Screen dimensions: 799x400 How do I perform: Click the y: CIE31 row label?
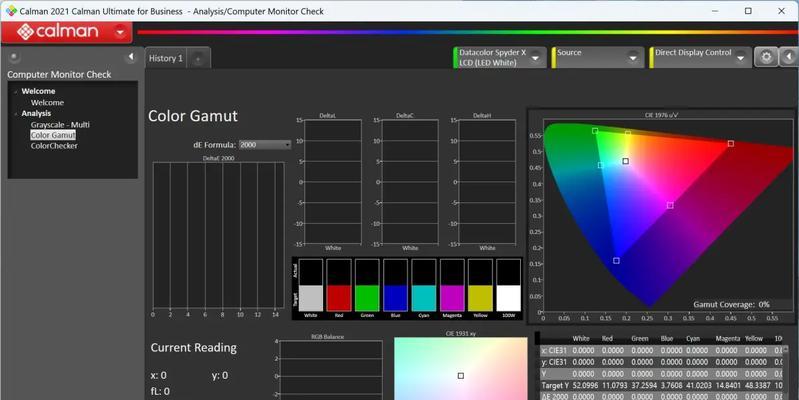coord(554,362)
